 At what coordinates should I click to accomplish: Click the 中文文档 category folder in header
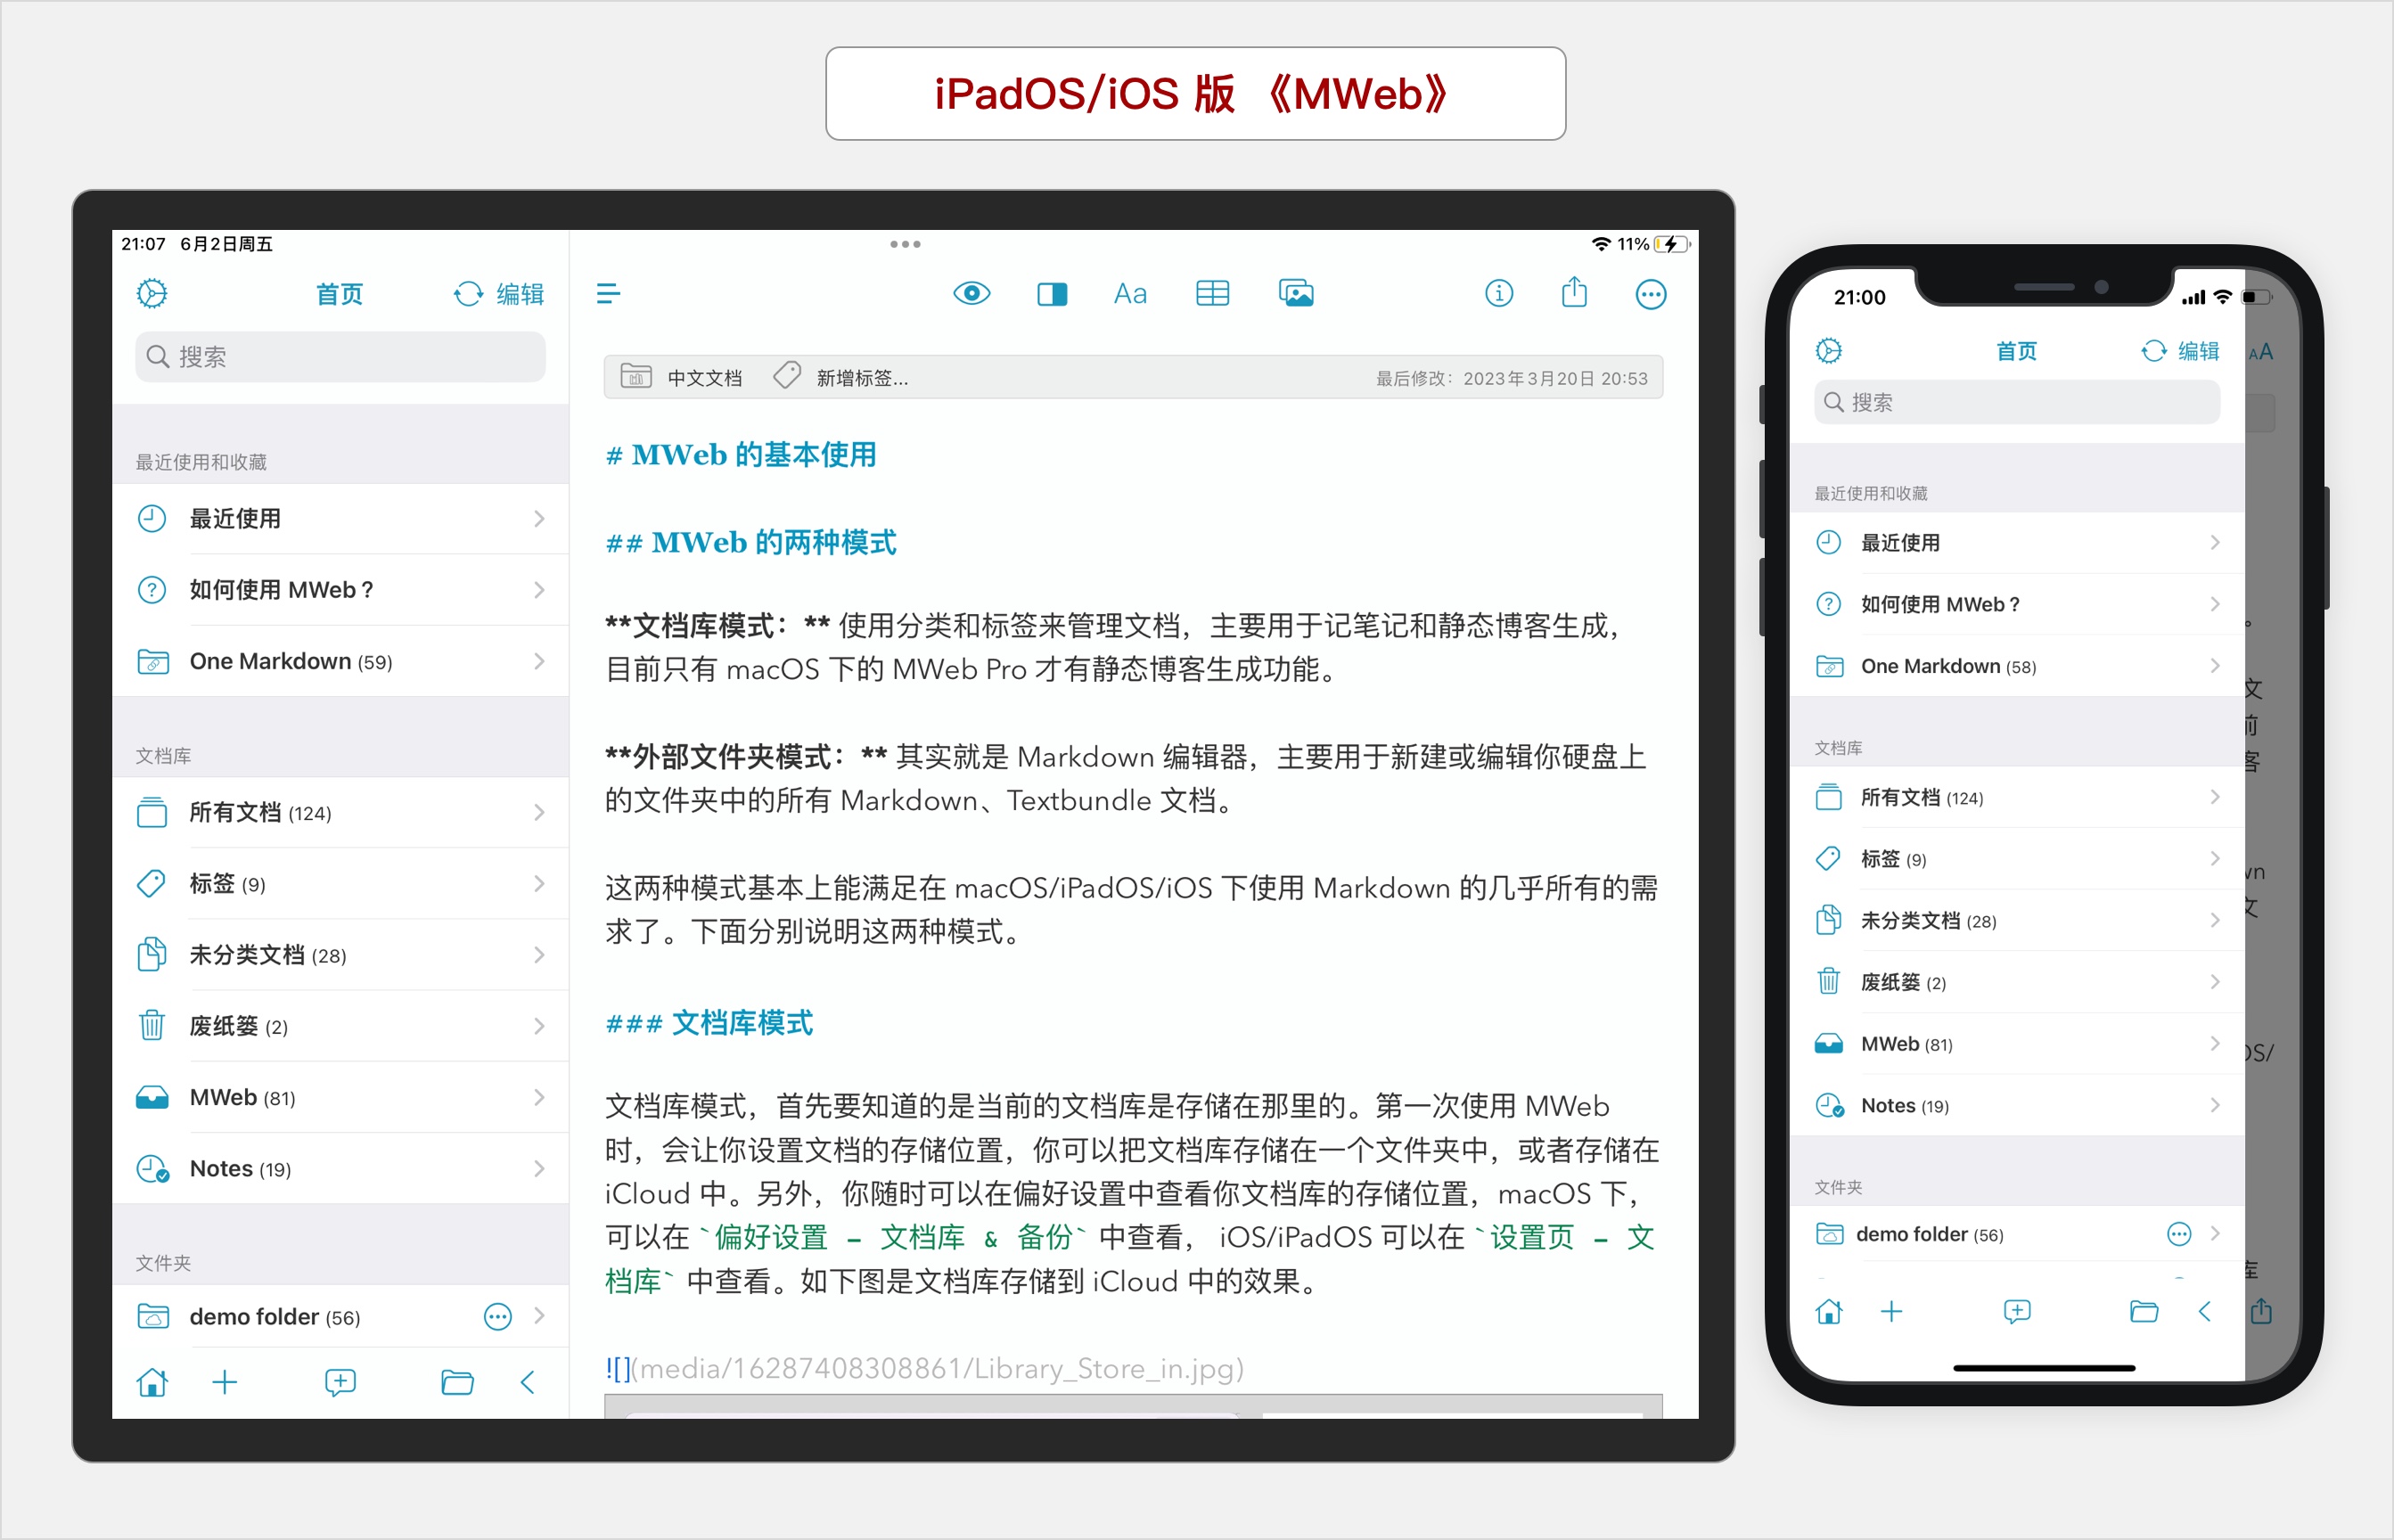pyautogui.click(x=681, y=377)
